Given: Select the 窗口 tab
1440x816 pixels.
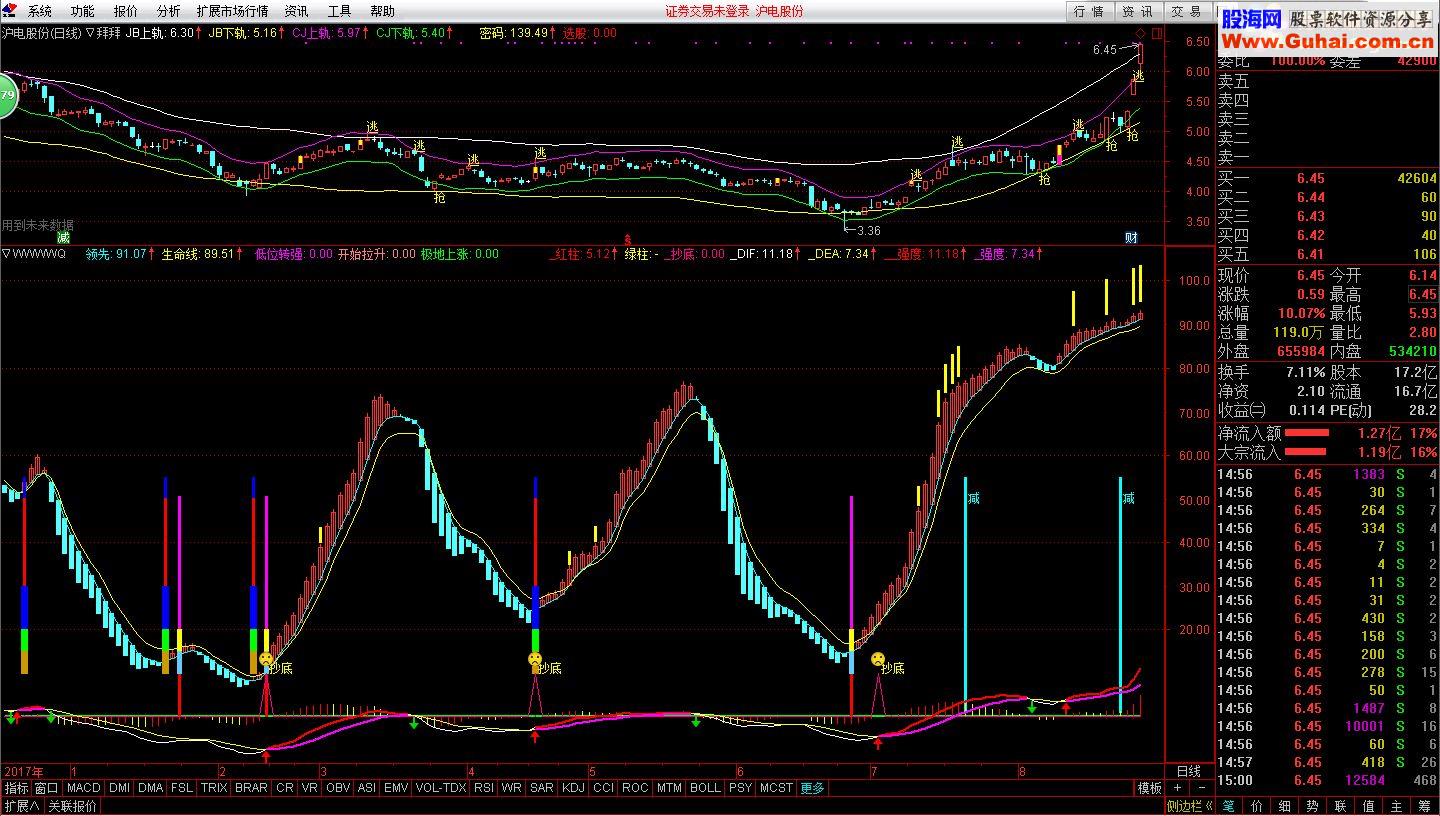Looking at the screenshot, I should pos(46,788).
